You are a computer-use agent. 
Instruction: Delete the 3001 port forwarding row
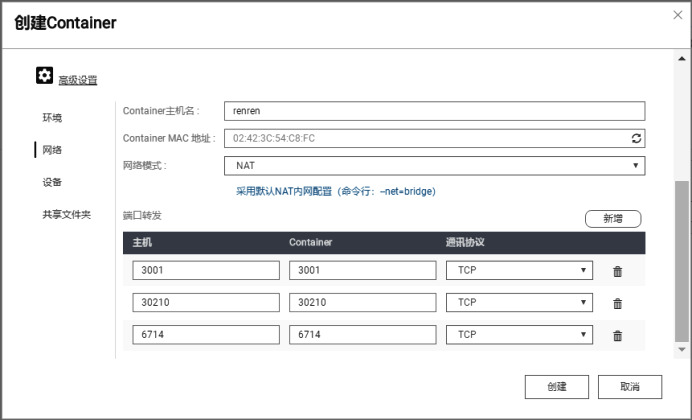pos(617,271)
